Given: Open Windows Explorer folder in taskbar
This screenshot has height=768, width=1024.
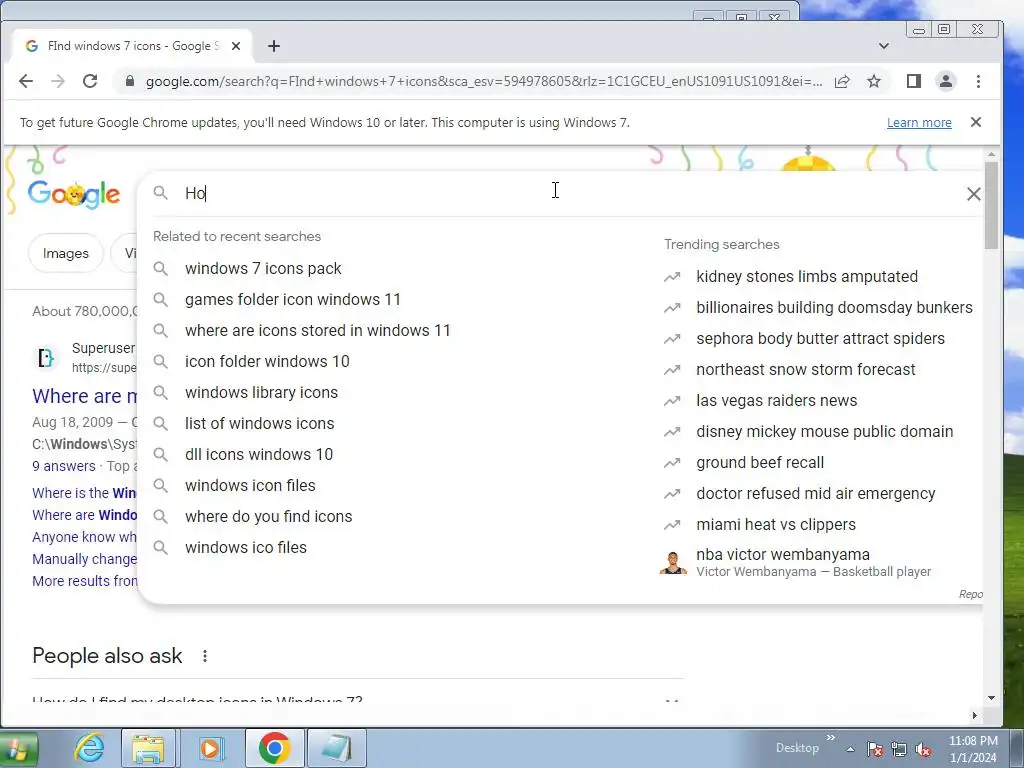Looking at the screenshot, I should coord(148,748).
